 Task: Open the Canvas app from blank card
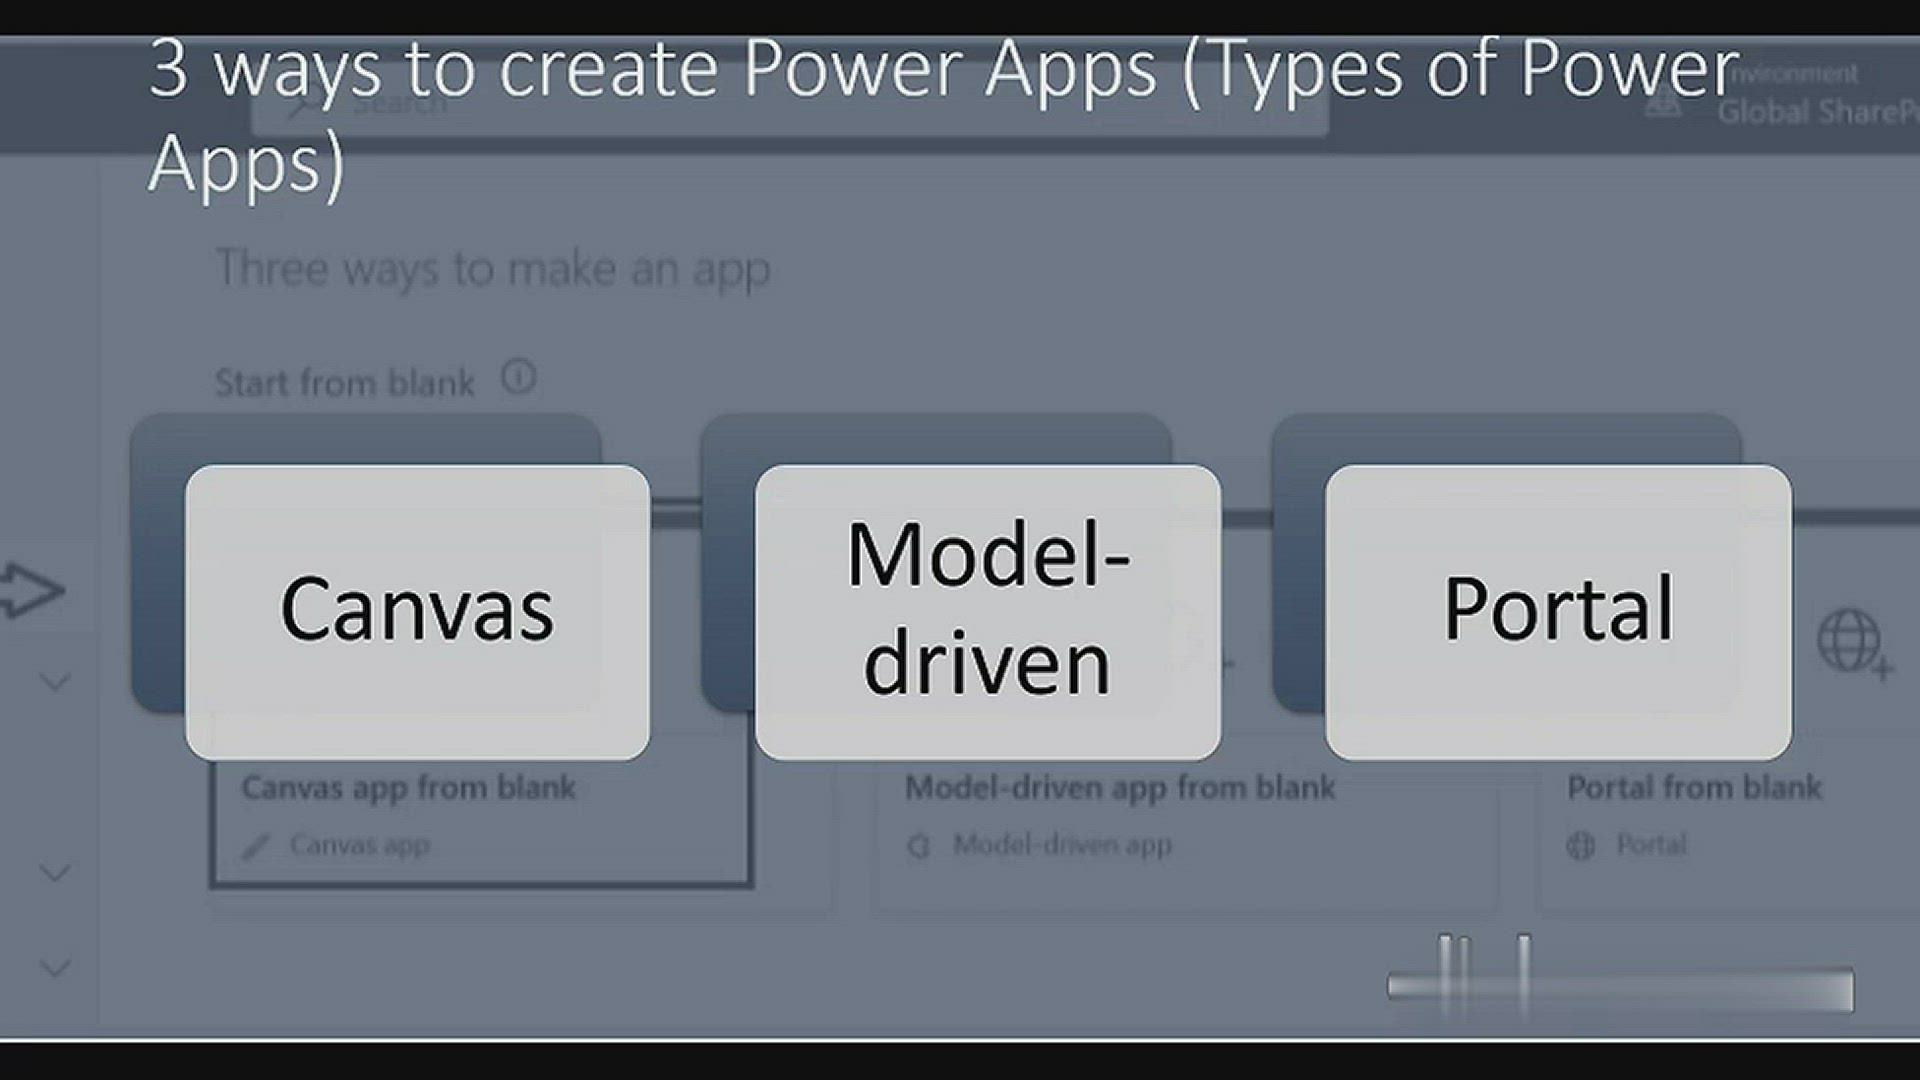click(481, 820)
